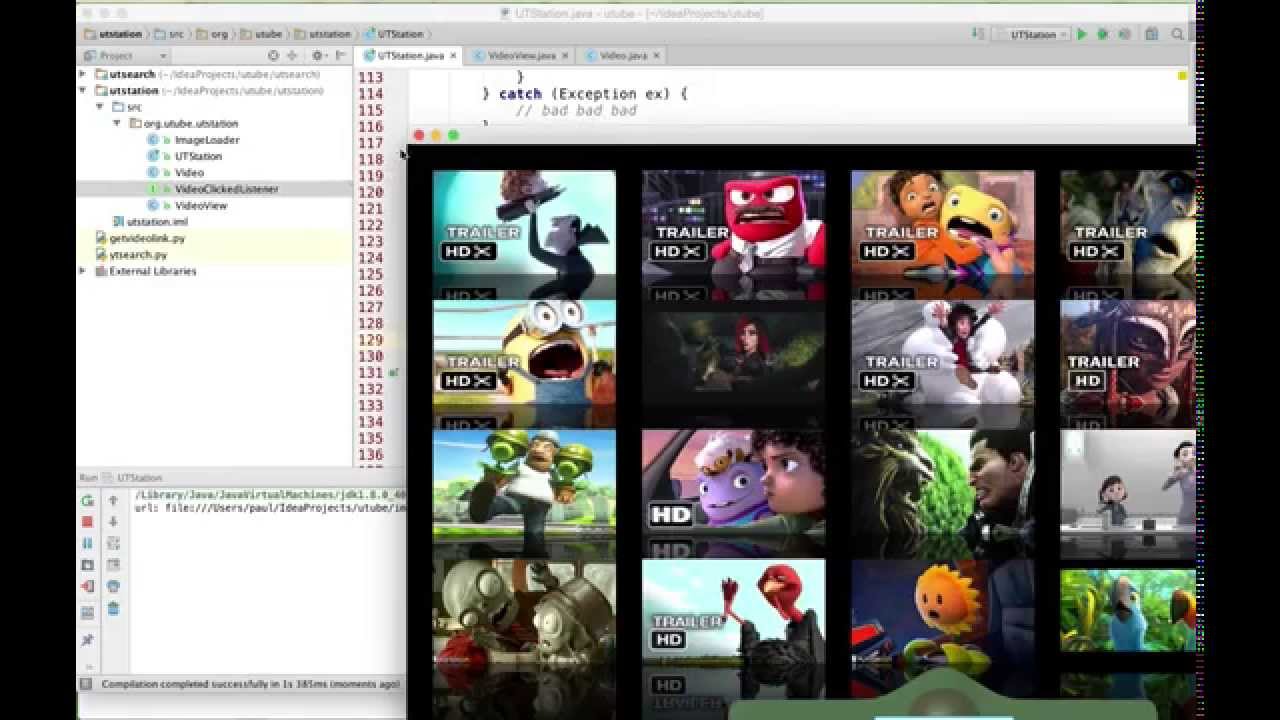Image resolution: width=1280 pixels, height=720 pixels.
Task: Pin the Run tab with the pin icon
Action: pos(87,640)
